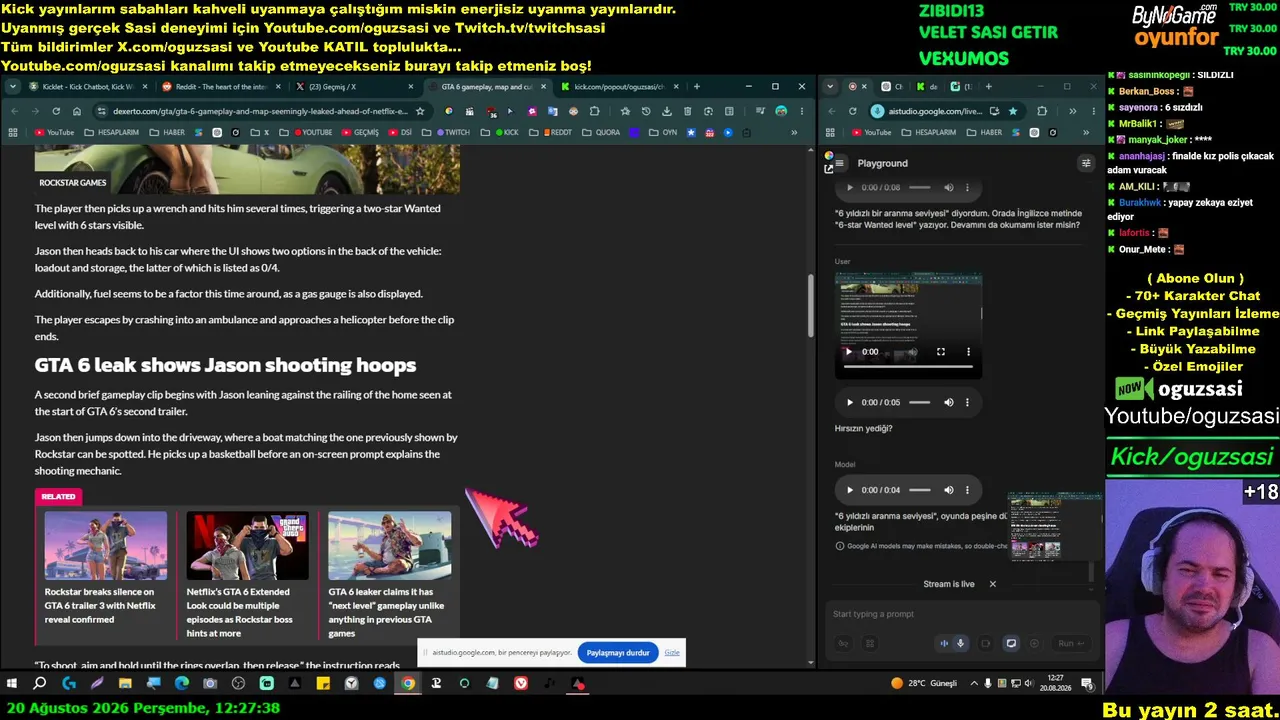This screenshot has width=1280, height=720.
Task: Open Microsoft Edge from the taskbar
Action: tap(182, 684)
